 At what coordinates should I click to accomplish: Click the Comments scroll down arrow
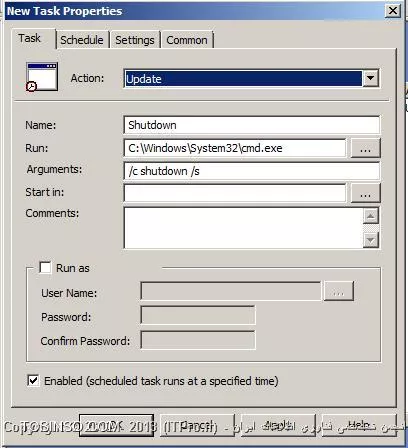[x=371, y=239]
